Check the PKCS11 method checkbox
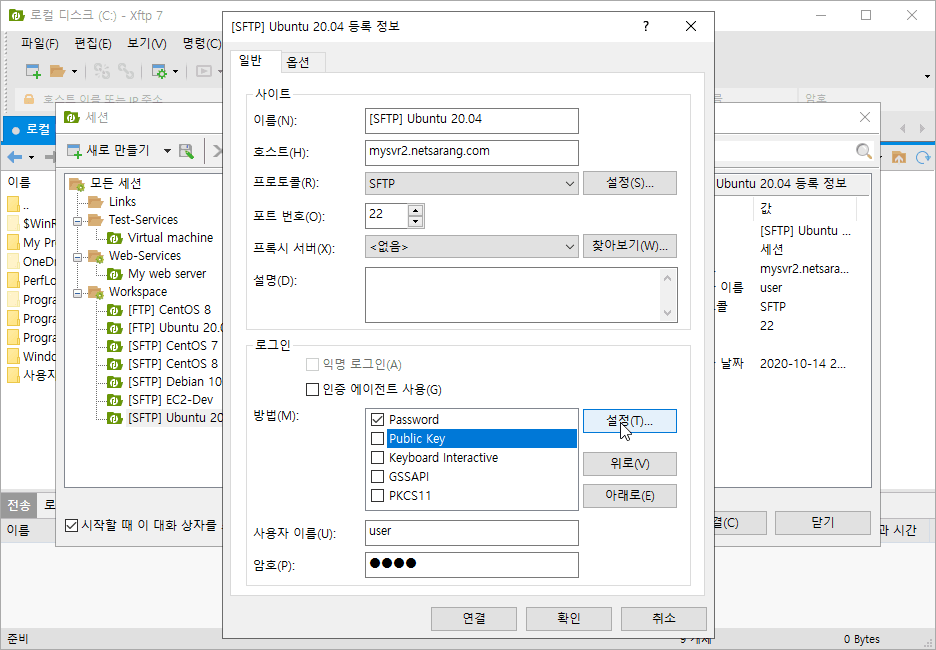 377,495
